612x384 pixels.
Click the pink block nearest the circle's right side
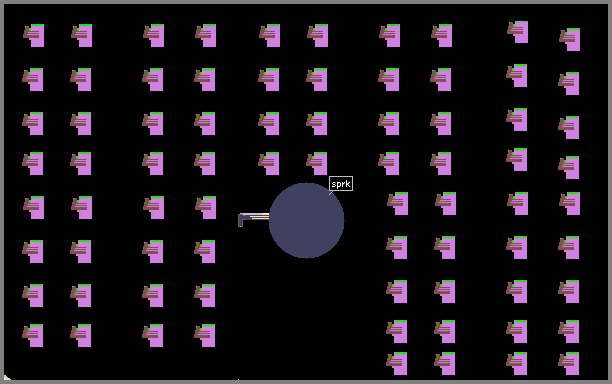[398, 203]
